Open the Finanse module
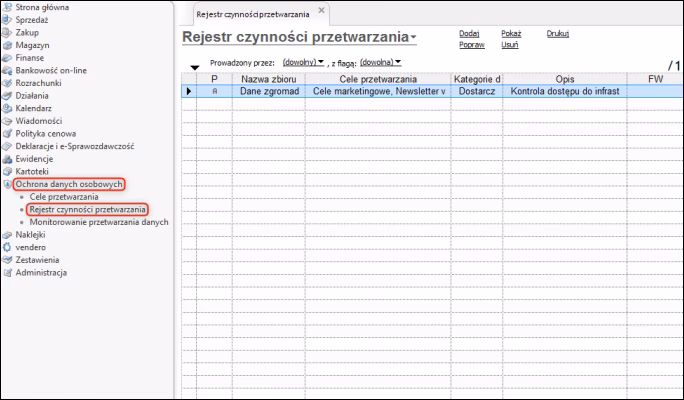This screenshot has height=400, width=684. tap(30, 58)
